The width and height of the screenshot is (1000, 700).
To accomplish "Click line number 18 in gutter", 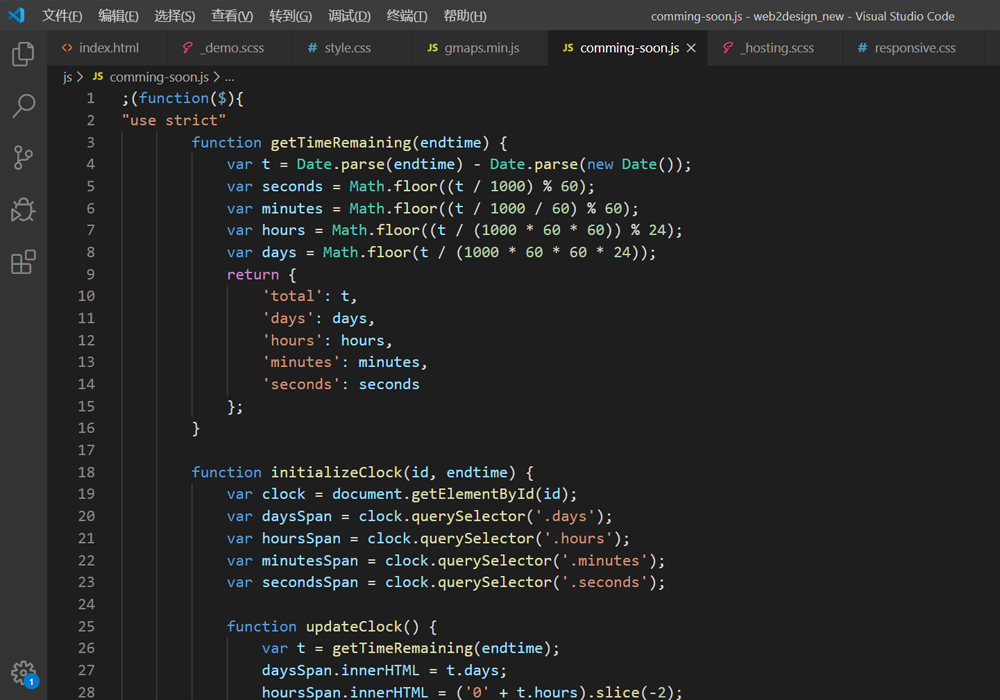I will coord(87,472).
